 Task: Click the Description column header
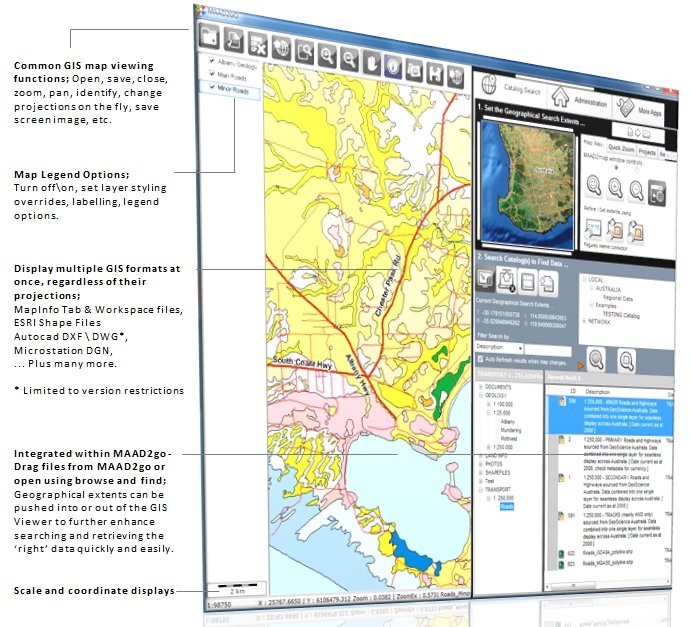coord(597,391)
